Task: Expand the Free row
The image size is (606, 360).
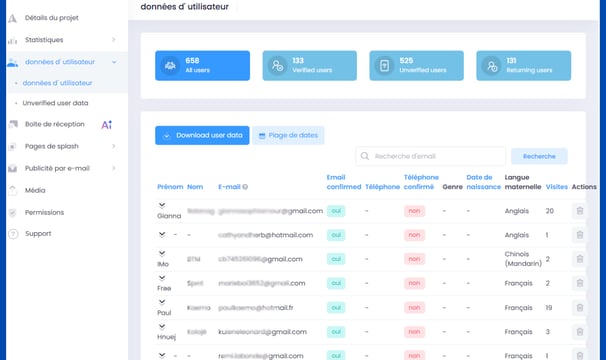Action: tap(162, 278)
